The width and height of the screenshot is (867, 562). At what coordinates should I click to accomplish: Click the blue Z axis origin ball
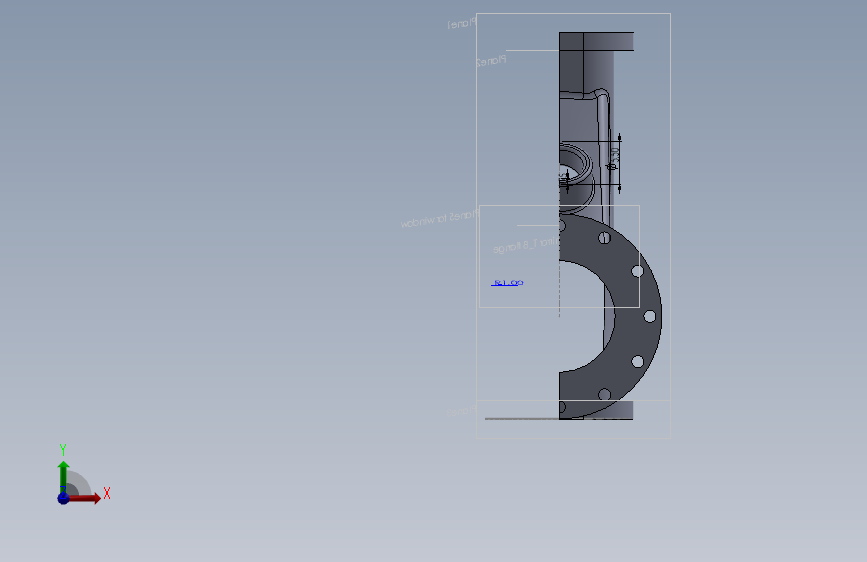click(x=64, y=498)
